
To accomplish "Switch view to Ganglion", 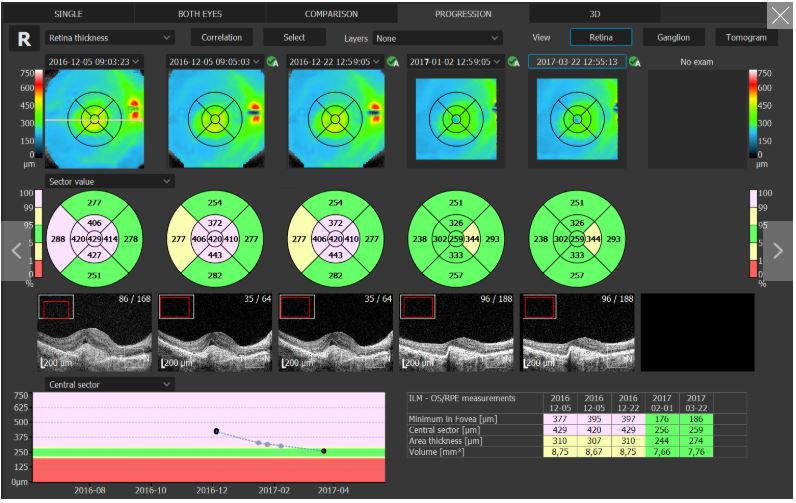I will (673, 37).
